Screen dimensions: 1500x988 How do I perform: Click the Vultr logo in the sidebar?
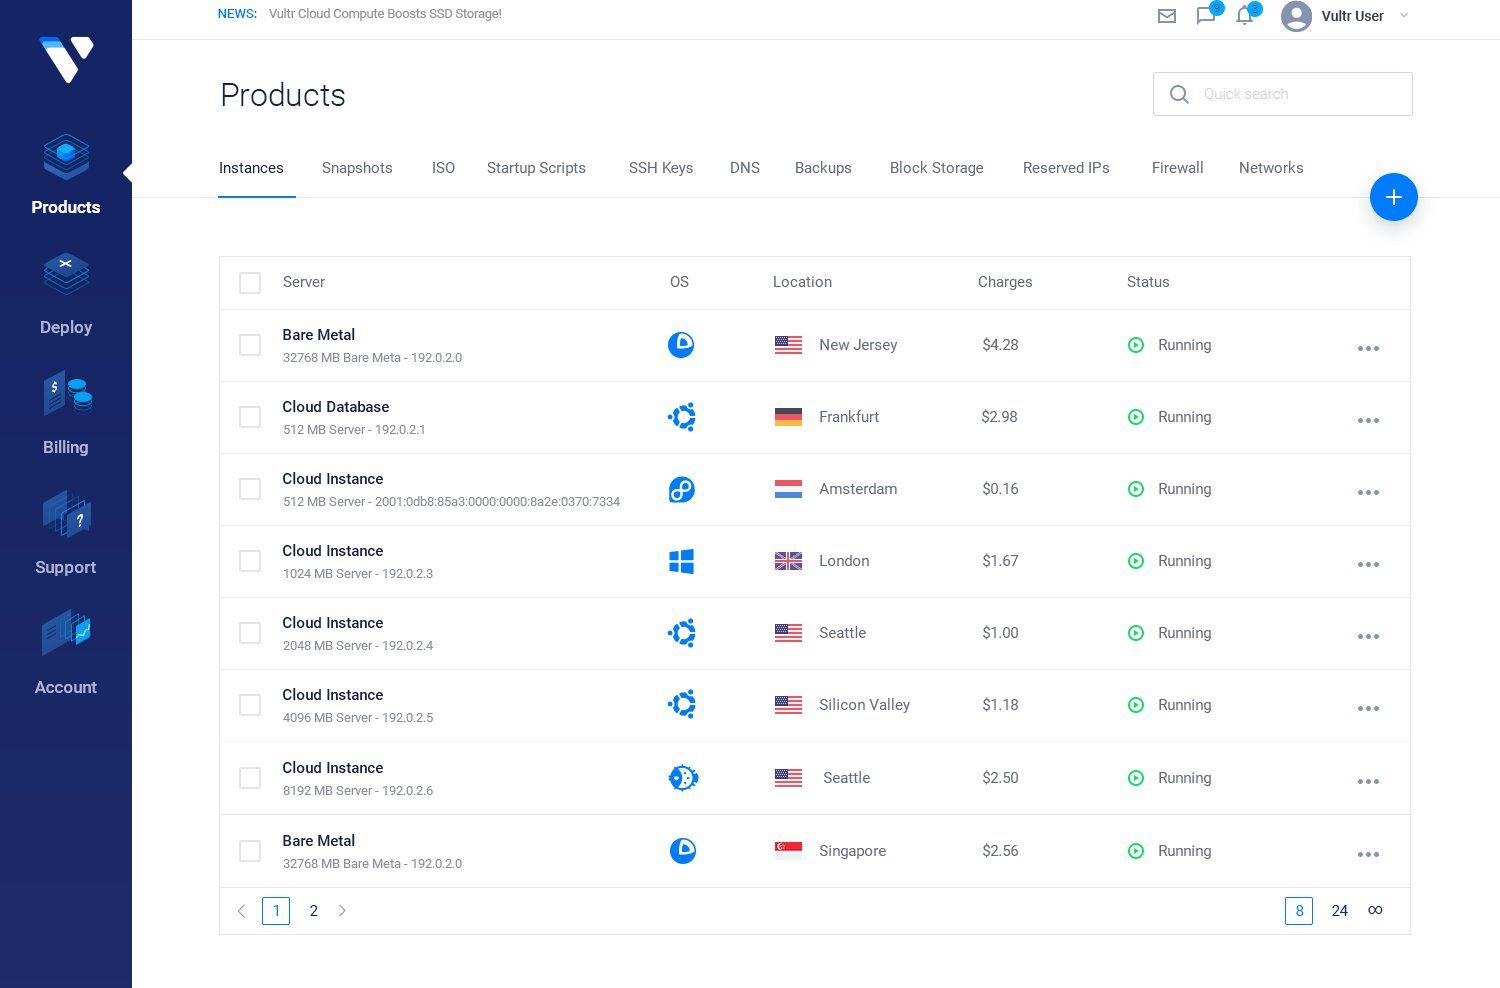tap(66, 59)
